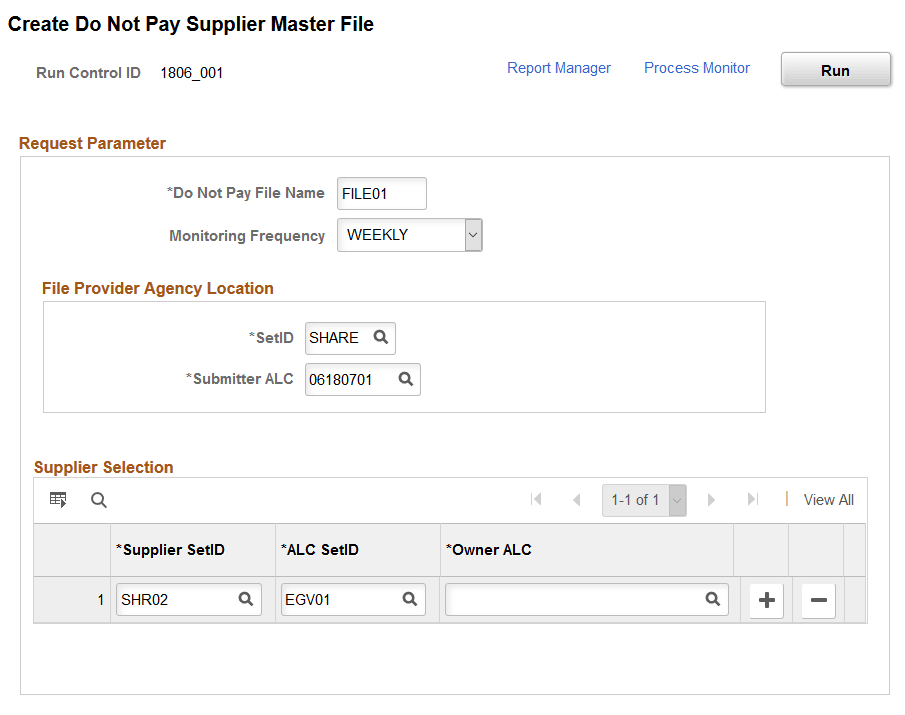Open the SetID lookup magnifier
This screenshot has height=715, width=905.
[x=382, y=338]
